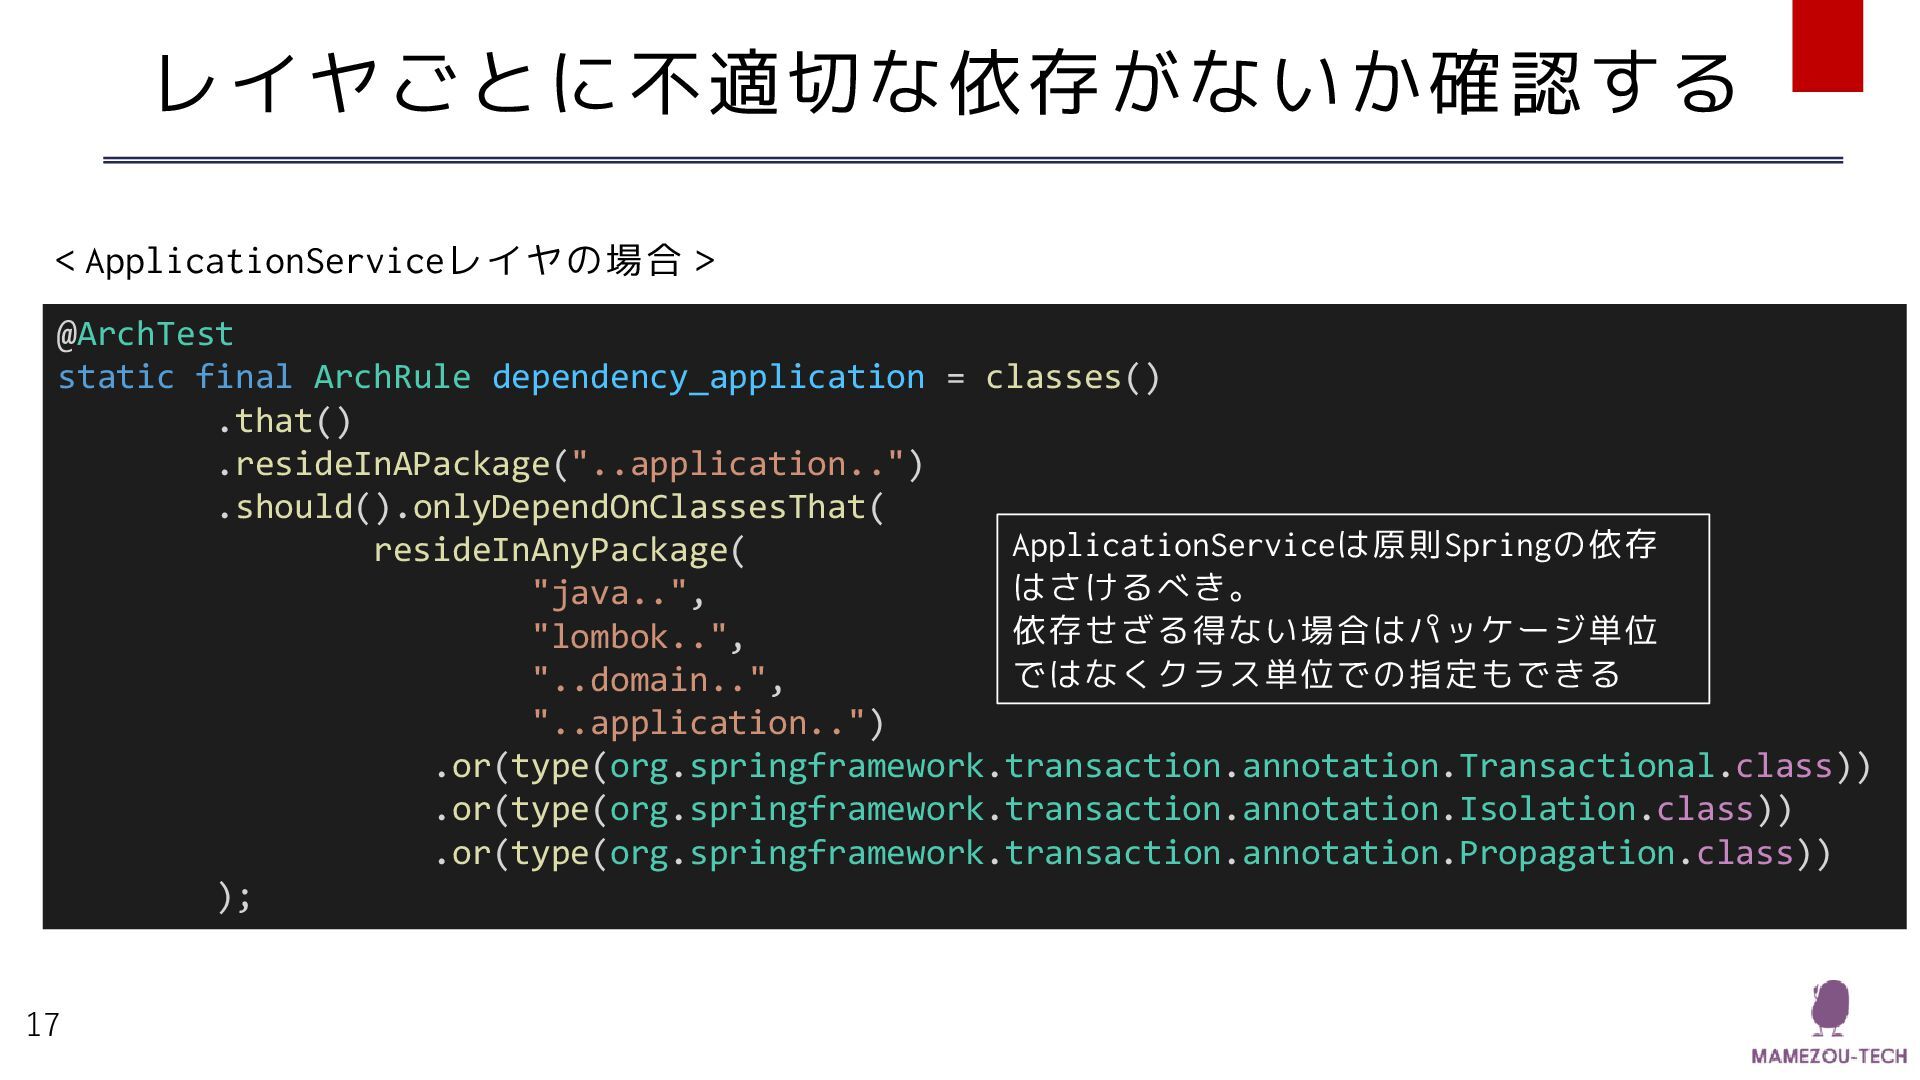This screenshot has width=1920, height=1080.
Task: Click the ApplicationService subtitle heading
Action: pyautogui.click(x=385, y=261)
